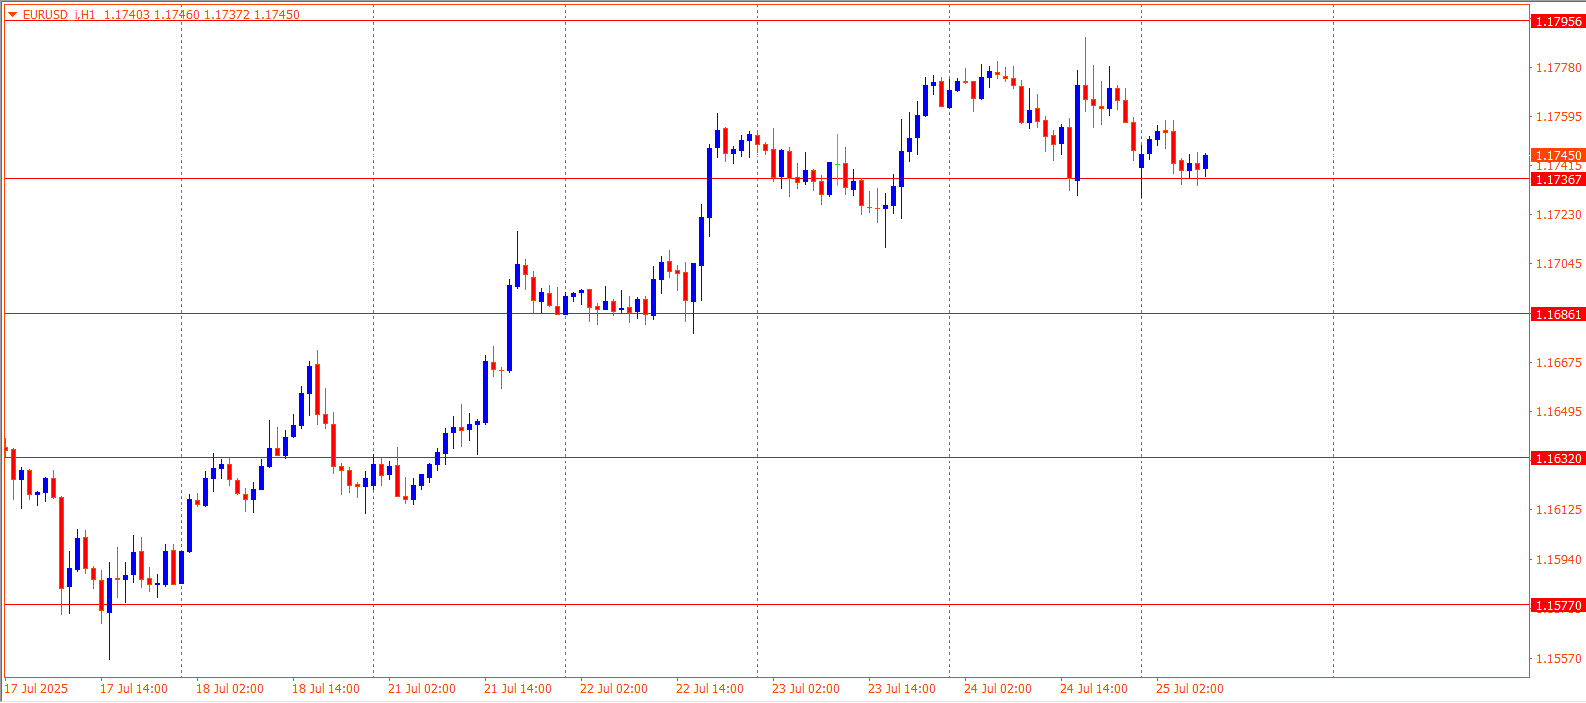This screenshot has height=703, width=1586.
Task: Click the 1.17595 price scale value
Action: [1558, 117]
